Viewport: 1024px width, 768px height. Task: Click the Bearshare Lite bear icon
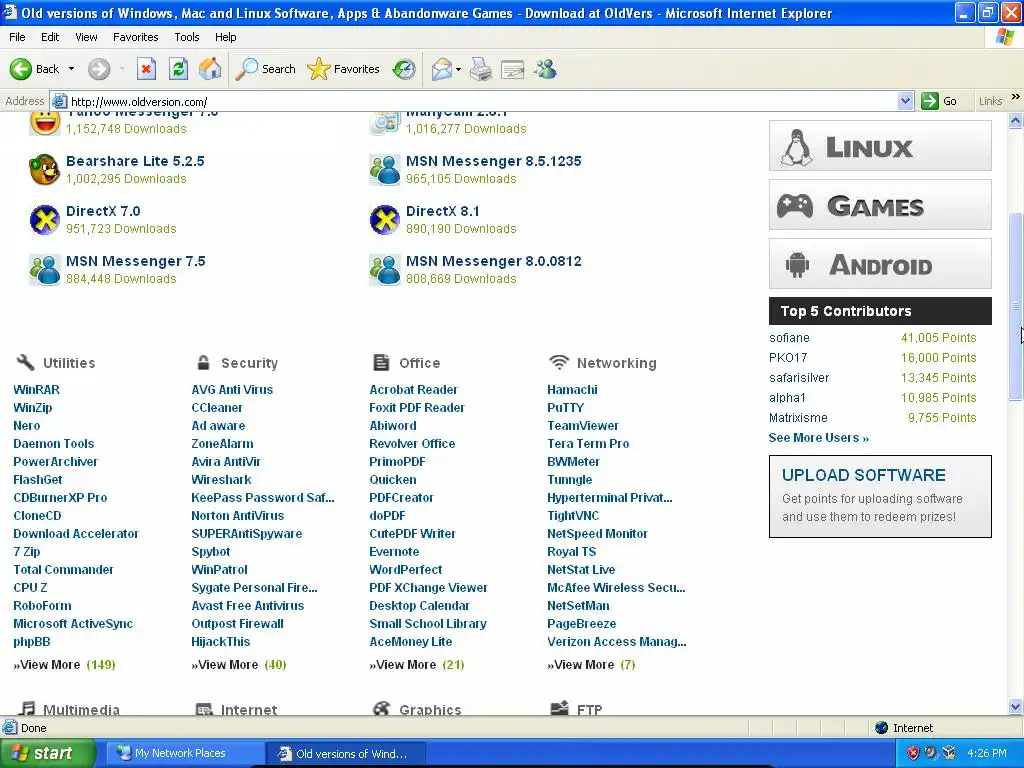click(x=44, y=169)
